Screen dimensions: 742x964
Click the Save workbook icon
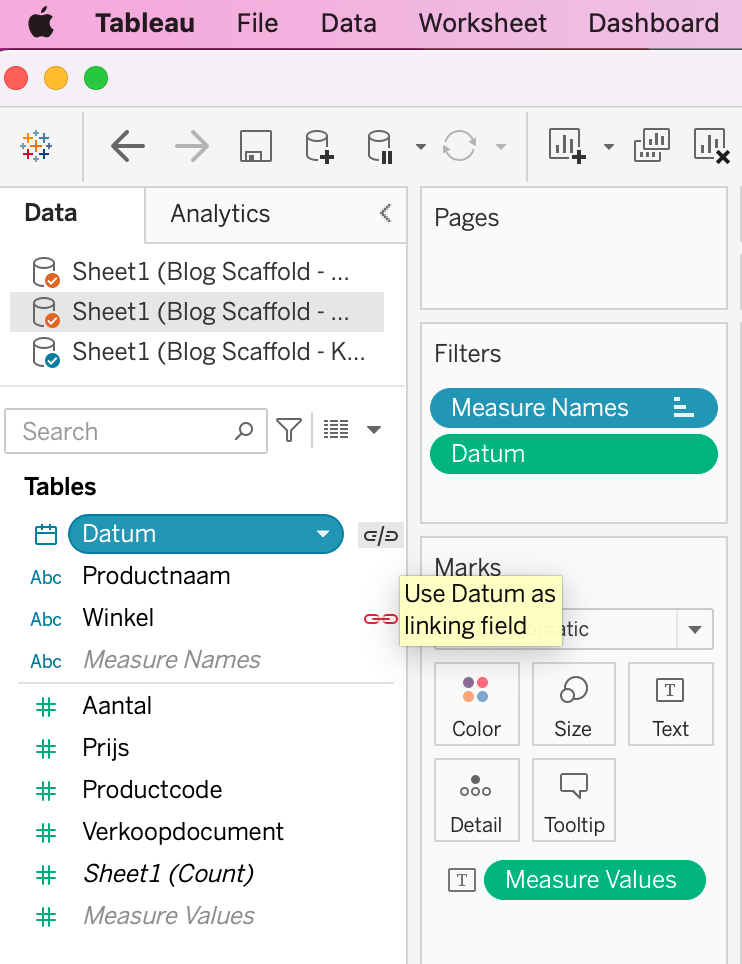coord(256,147)
